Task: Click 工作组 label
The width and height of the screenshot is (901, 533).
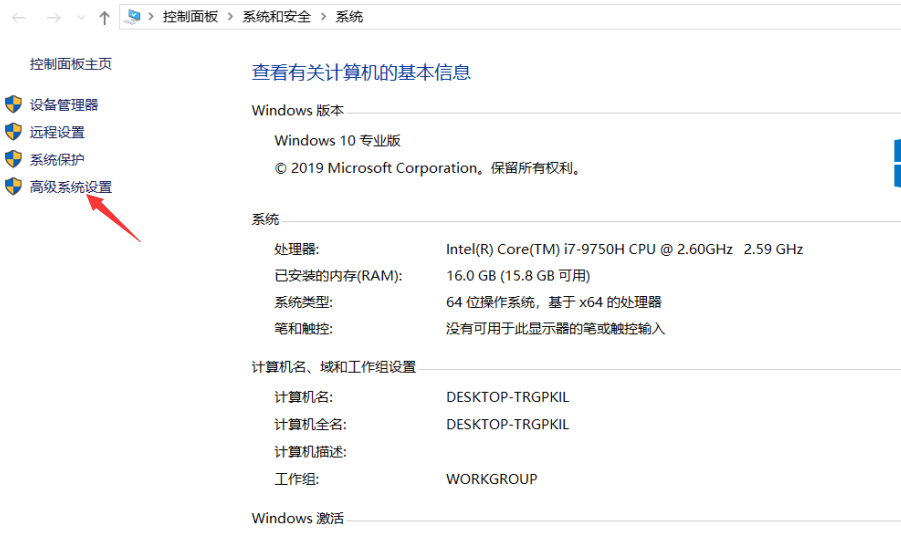Action: point(297,479)
